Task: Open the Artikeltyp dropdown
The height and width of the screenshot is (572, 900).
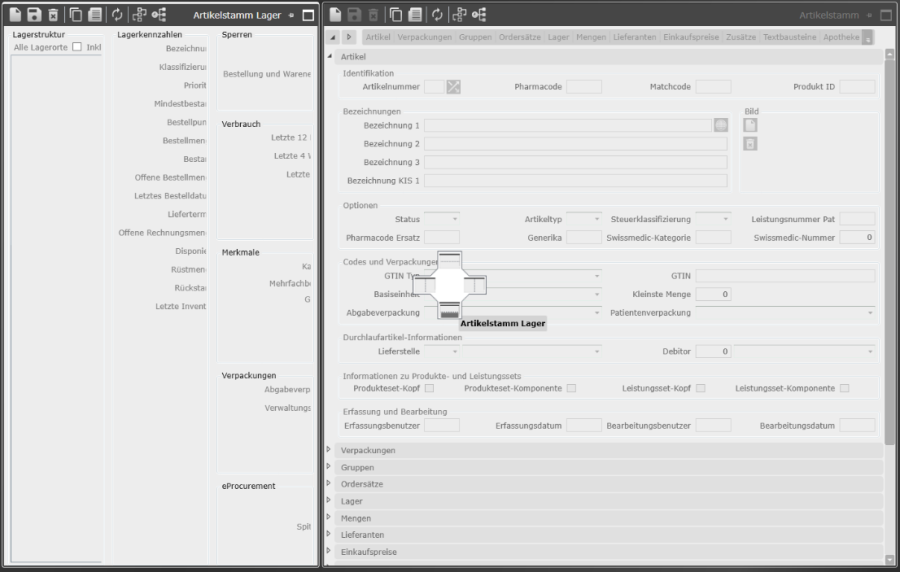Action: click(x=584, y=219)
